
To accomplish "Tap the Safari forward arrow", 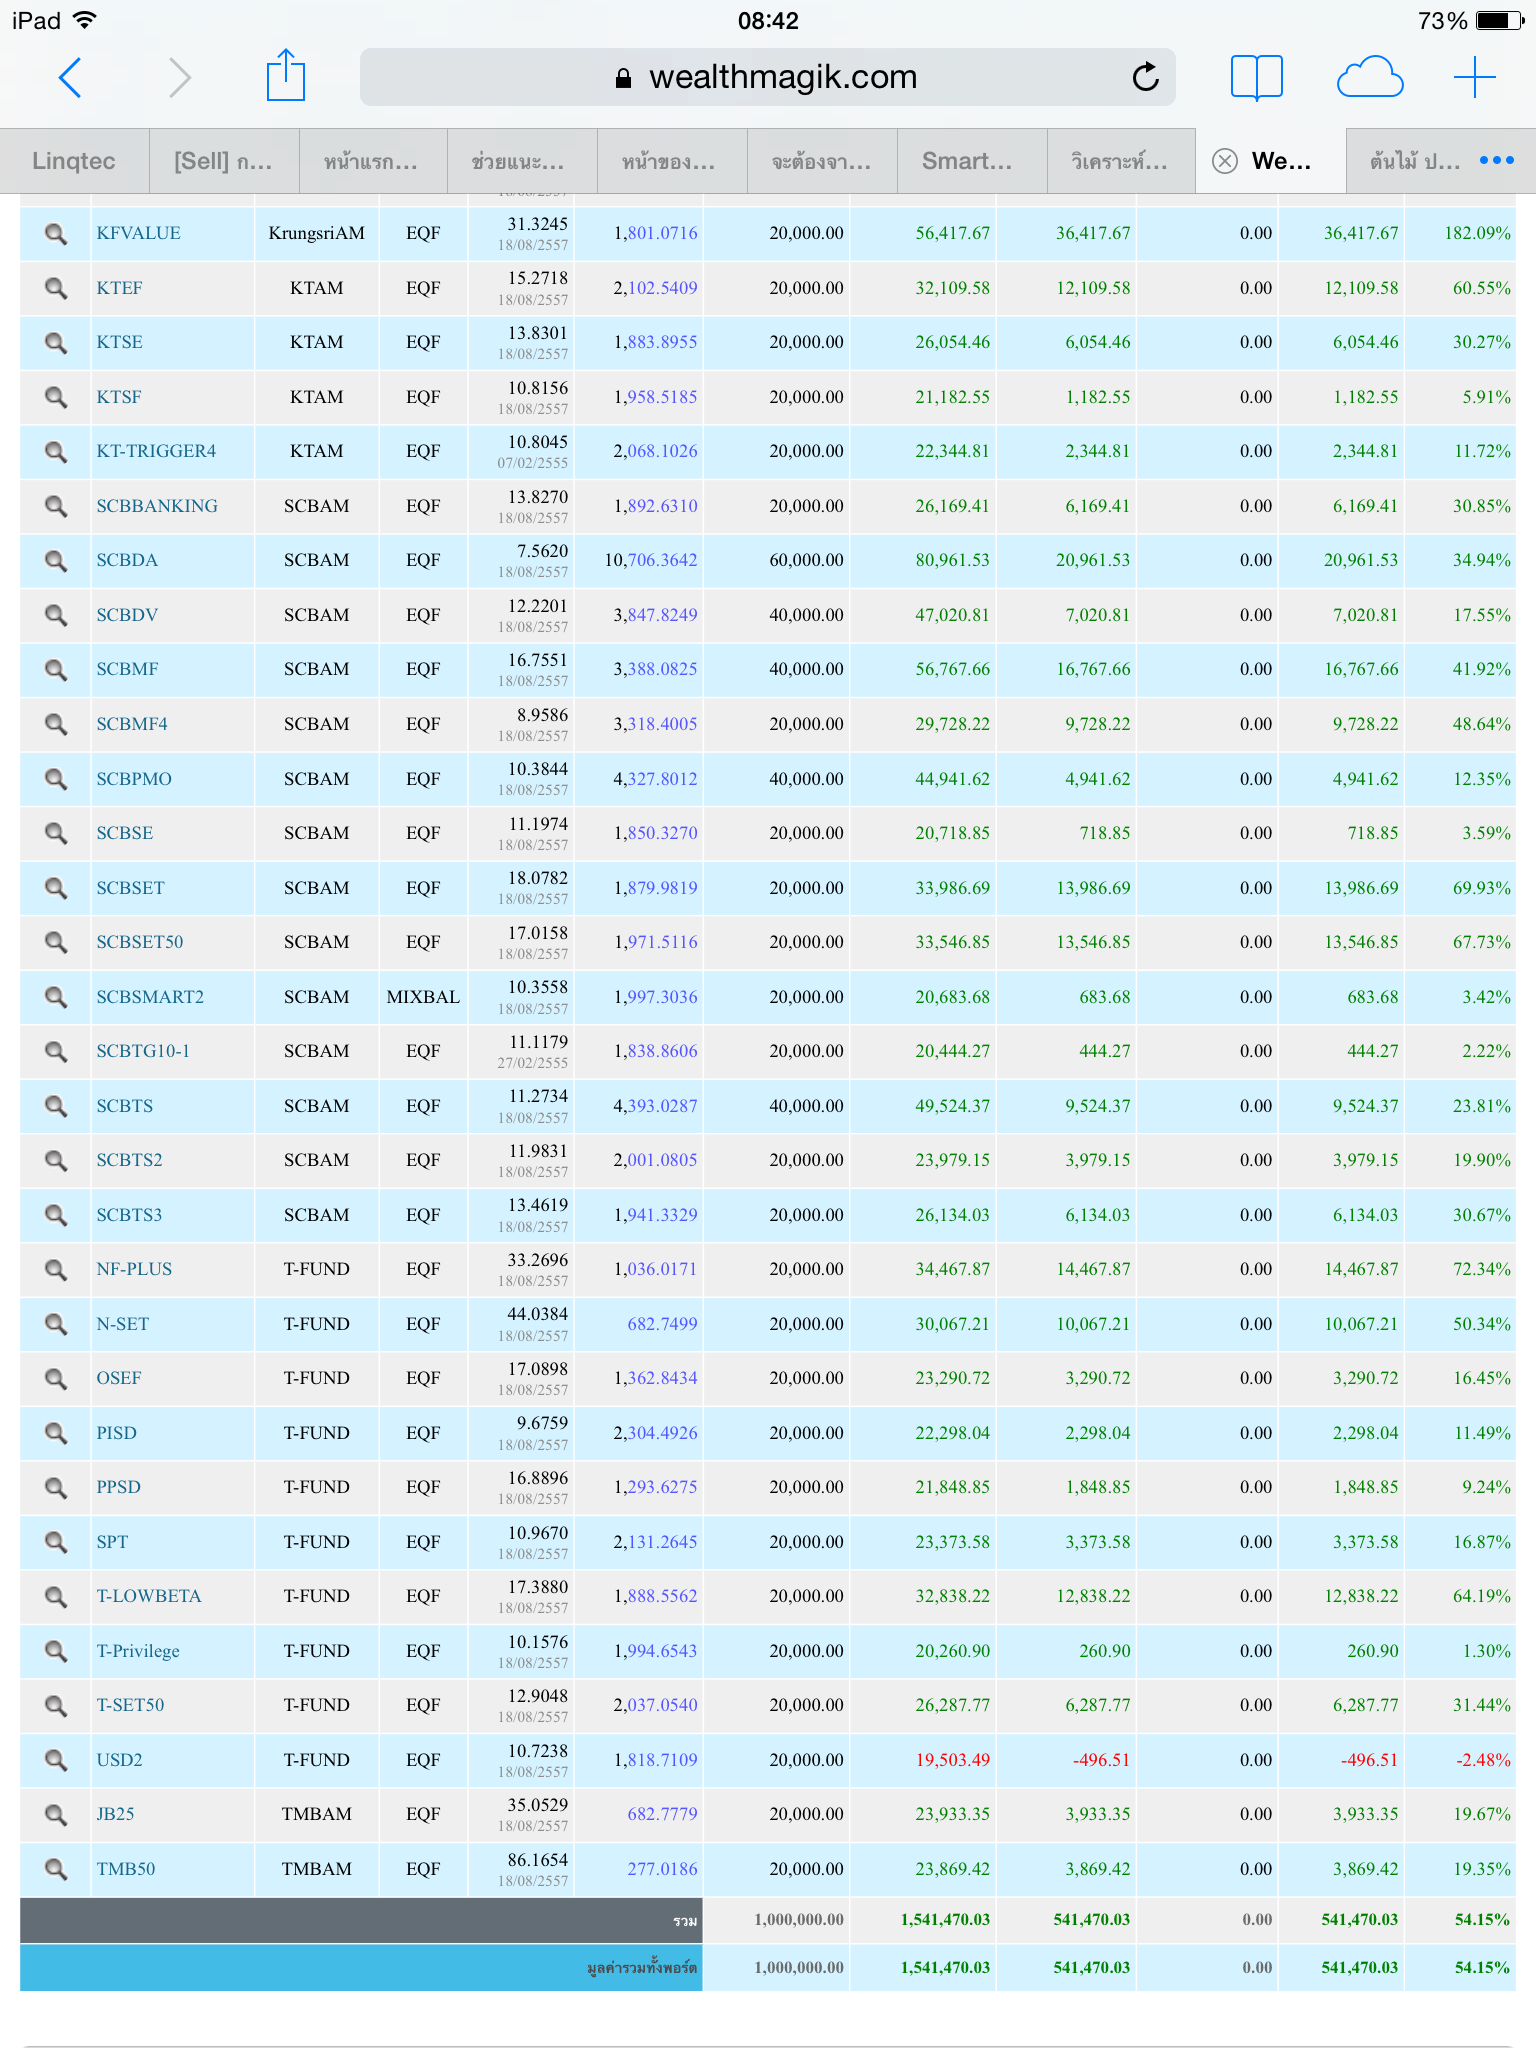I will [180, 77].
